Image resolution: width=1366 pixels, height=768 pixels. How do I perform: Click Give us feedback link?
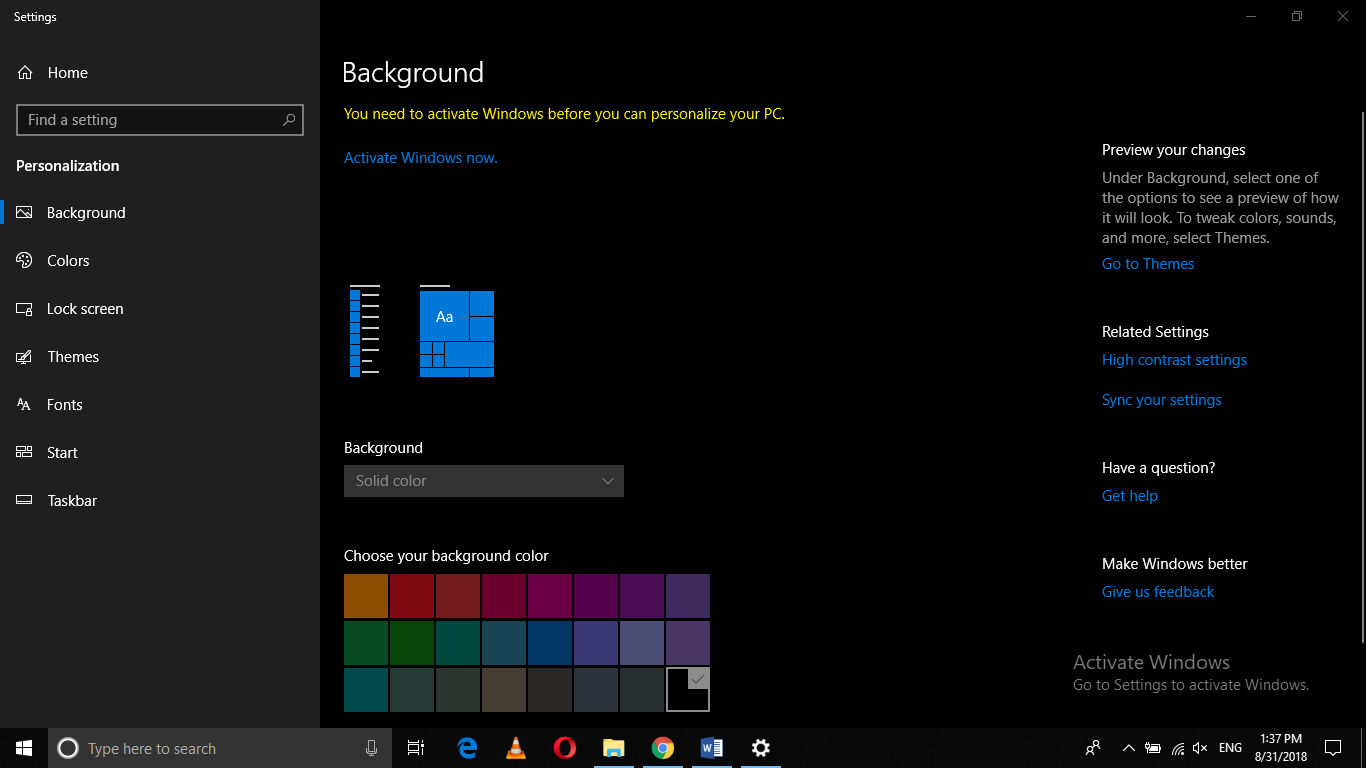click(x=1158, y=592)
